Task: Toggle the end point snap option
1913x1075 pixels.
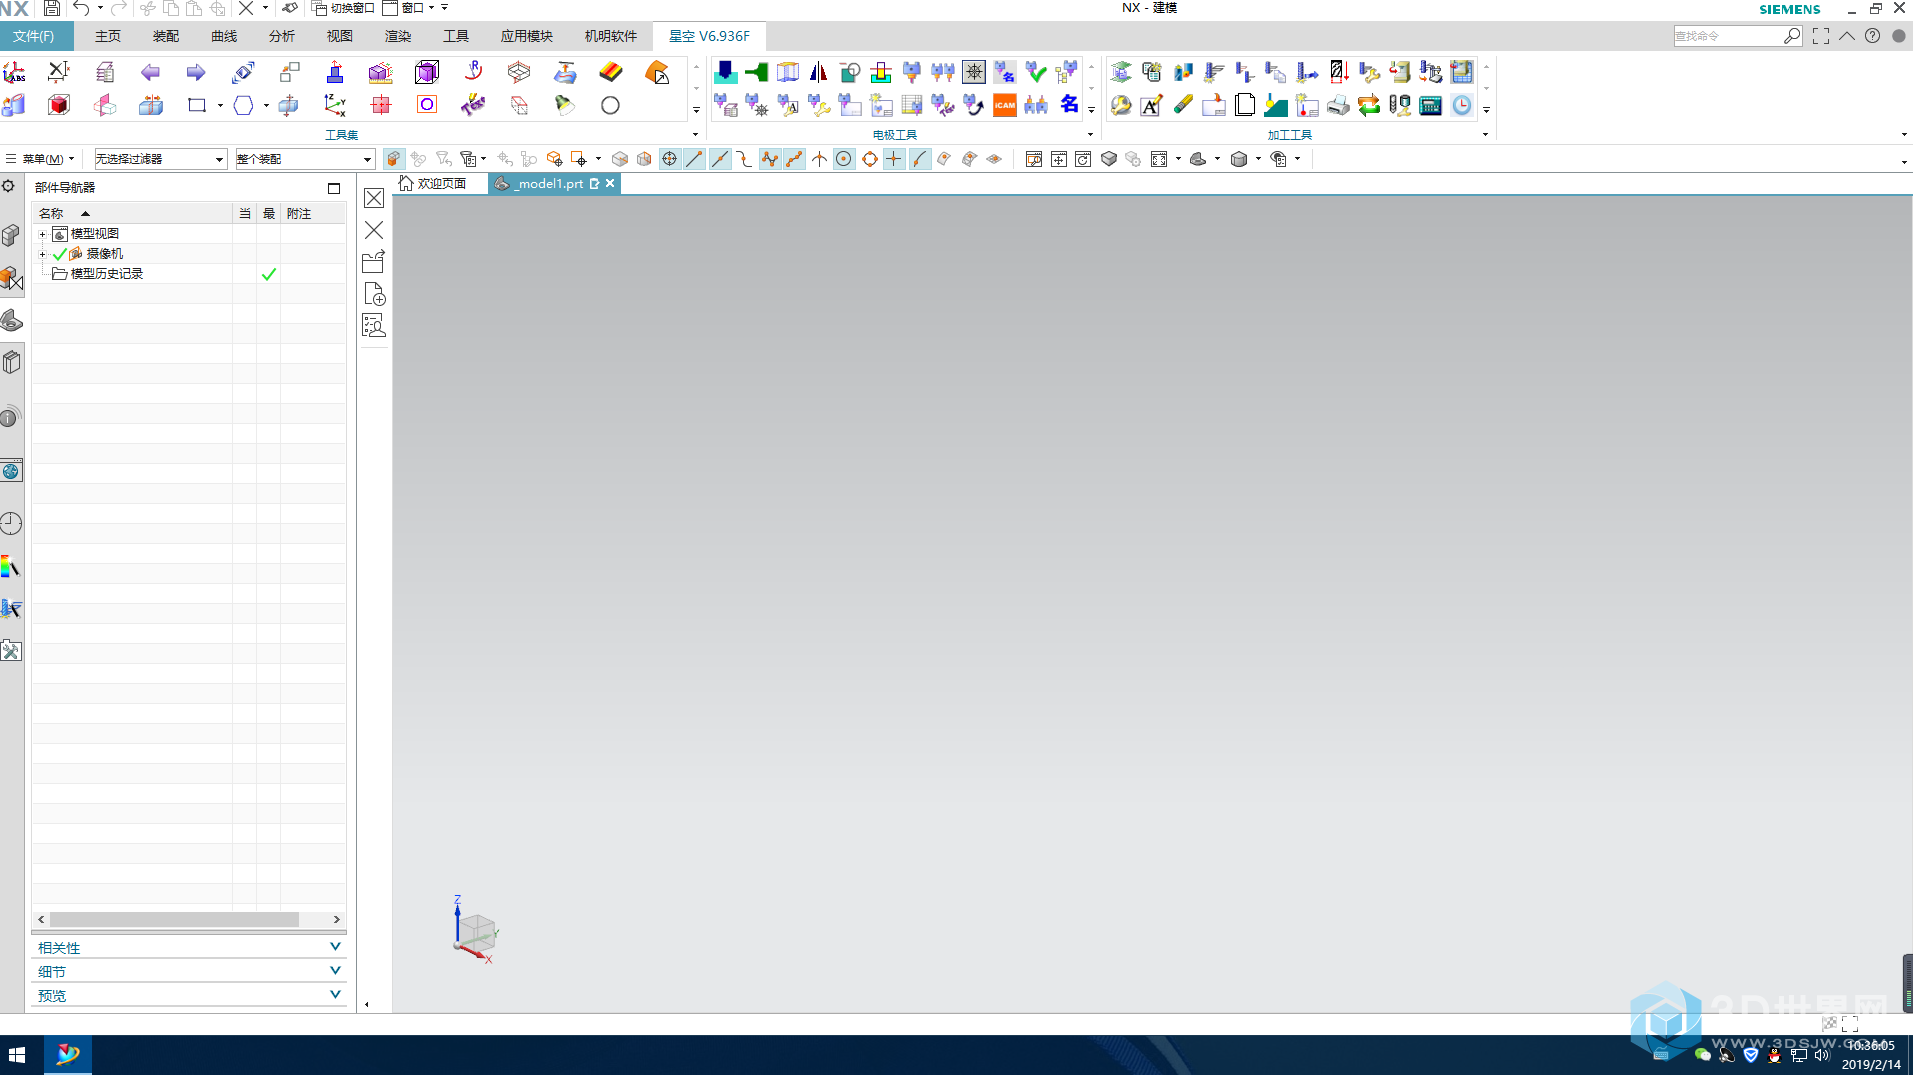Action: point(695,159)
